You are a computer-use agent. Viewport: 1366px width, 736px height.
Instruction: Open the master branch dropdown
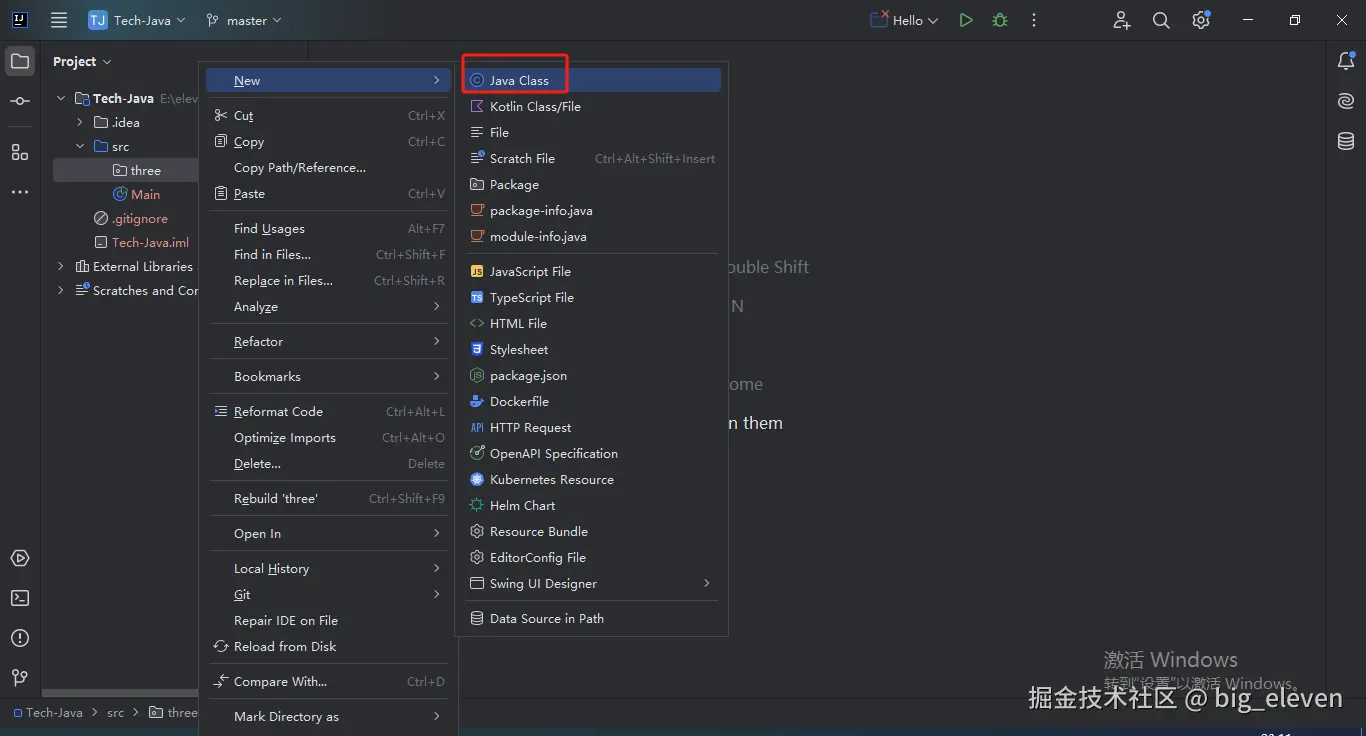[243, 20]
